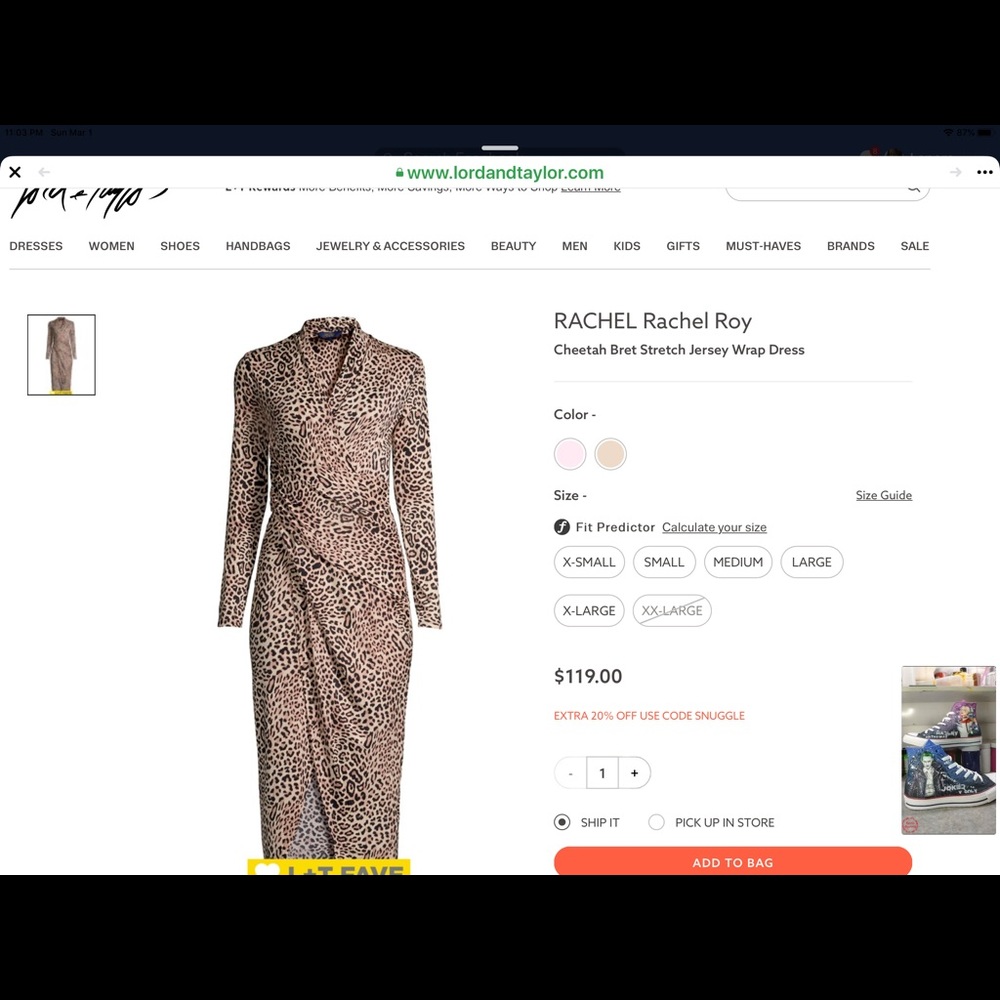
Task: Tap the browser back arrow
Action: [x=44, y=172]
